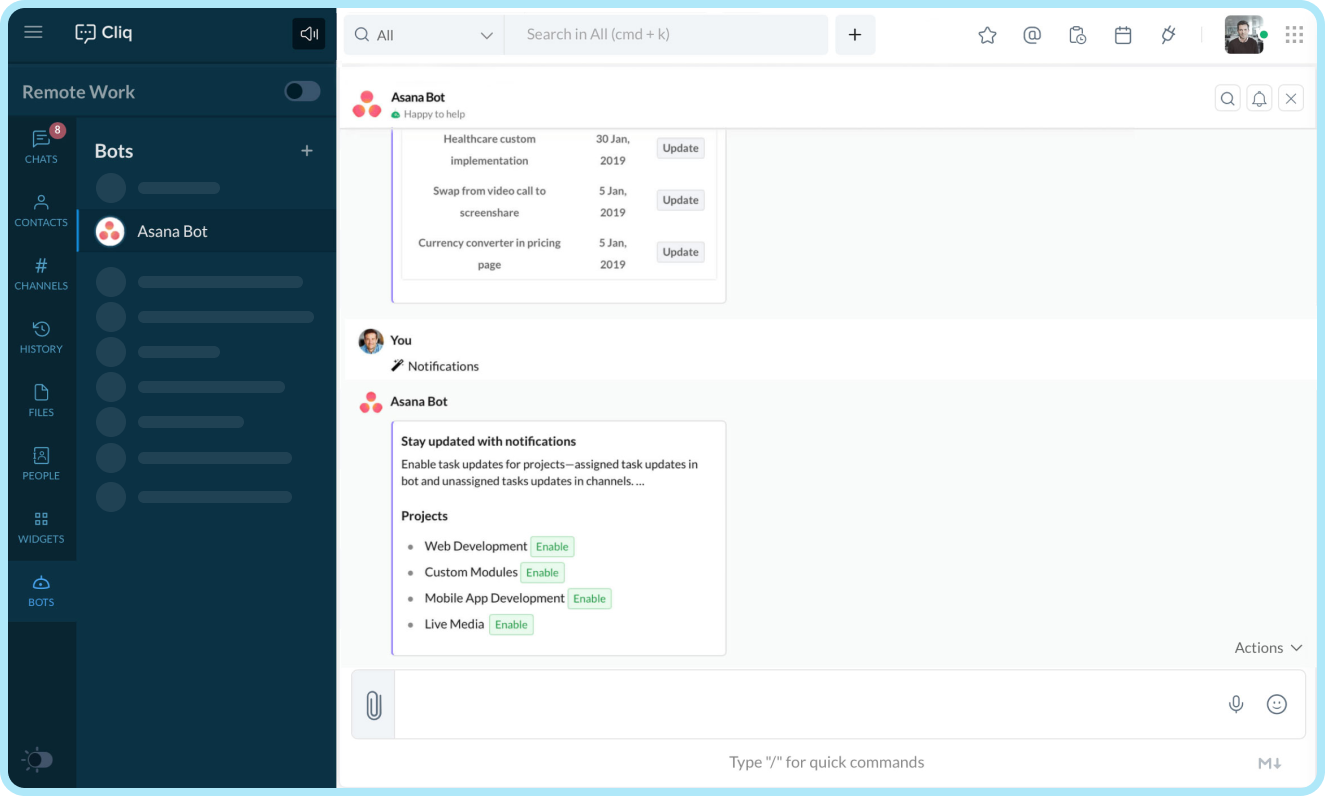The width and height of the screenshot is (1325, 796).
Task: Toggle the Remote Work switch
Action: pyautogui.click(x=302, y=91)
